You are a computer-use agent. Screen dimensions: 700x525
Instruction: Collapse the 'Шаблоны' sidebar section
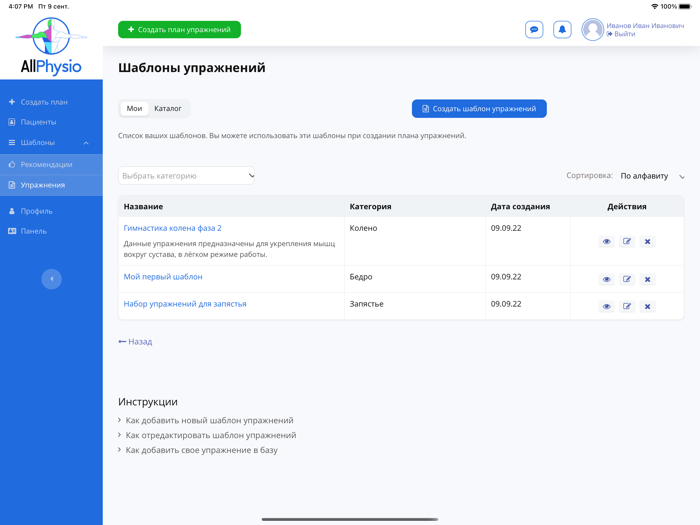pyautogui.click(x=51, y=142)
